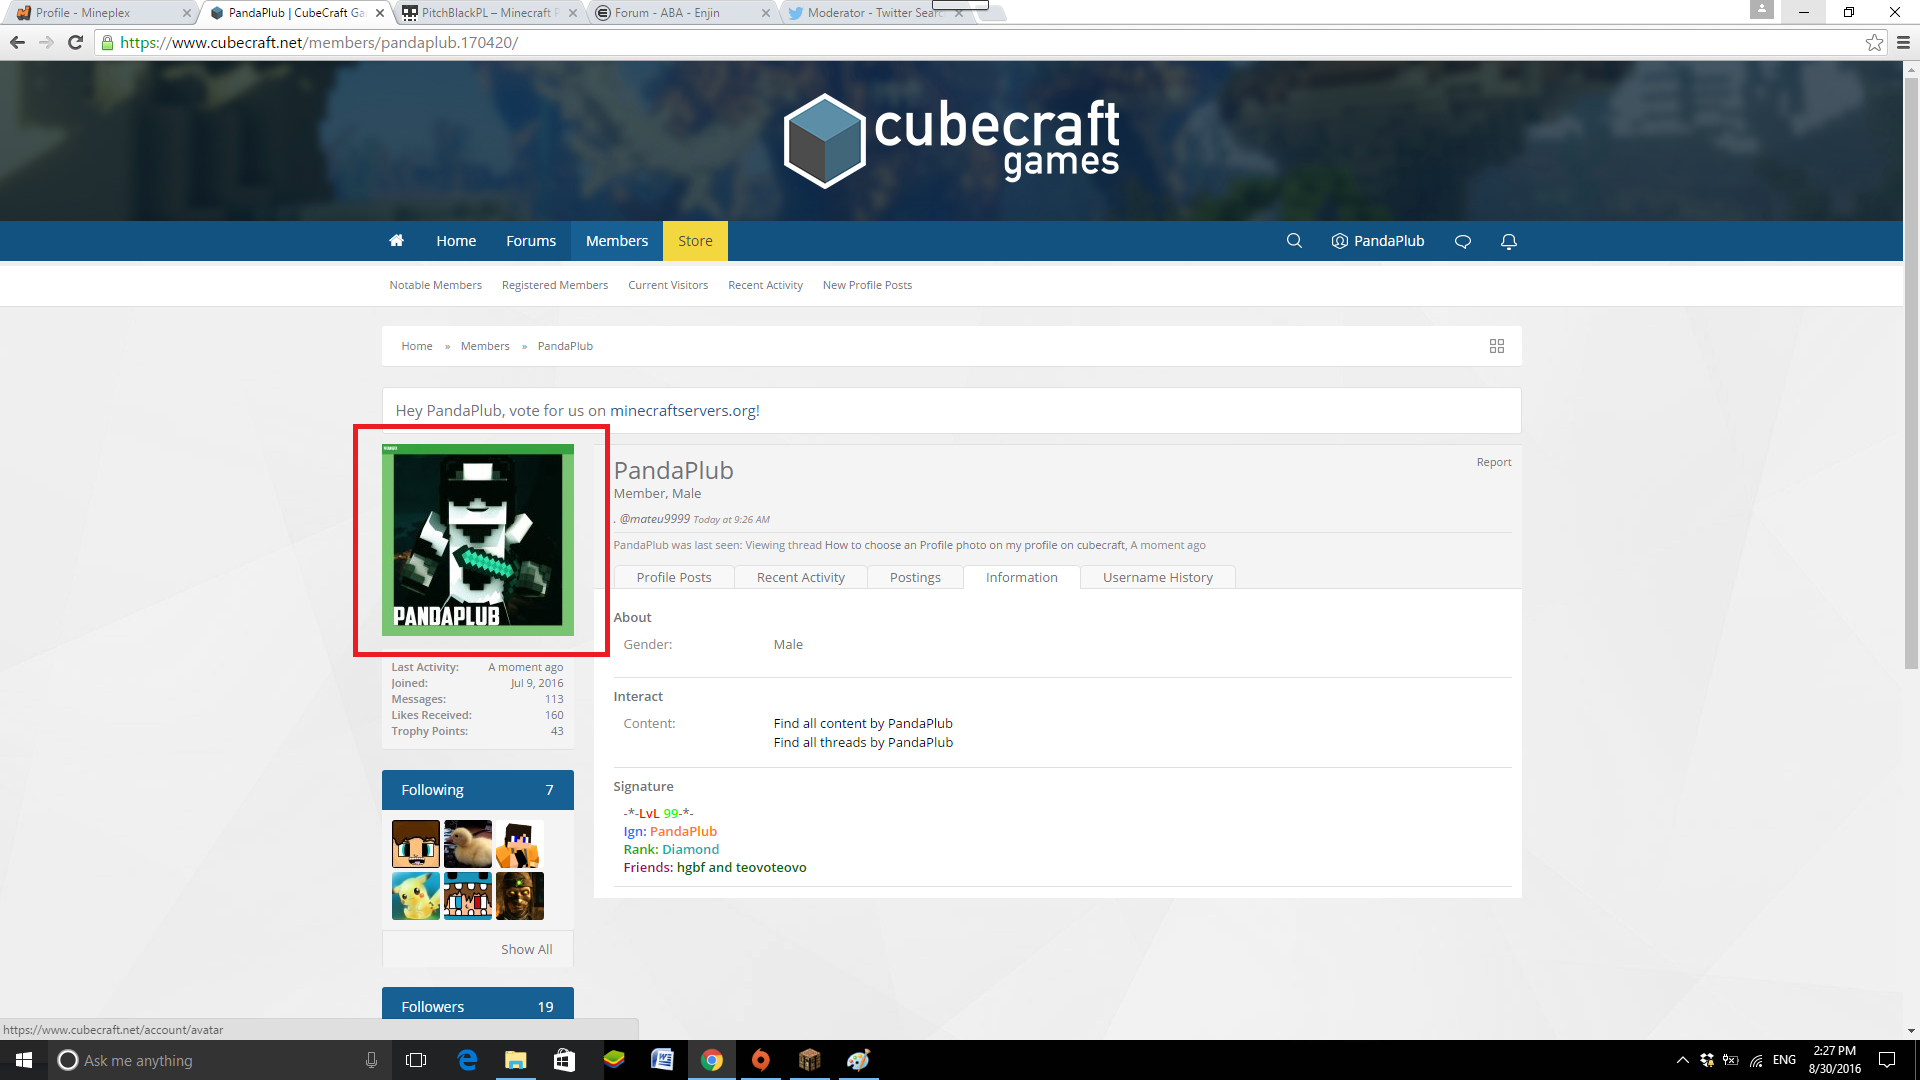Open the action center notification icon
Image resolution: width=1920 pixels, height=1080 pixels.
1887,1060
